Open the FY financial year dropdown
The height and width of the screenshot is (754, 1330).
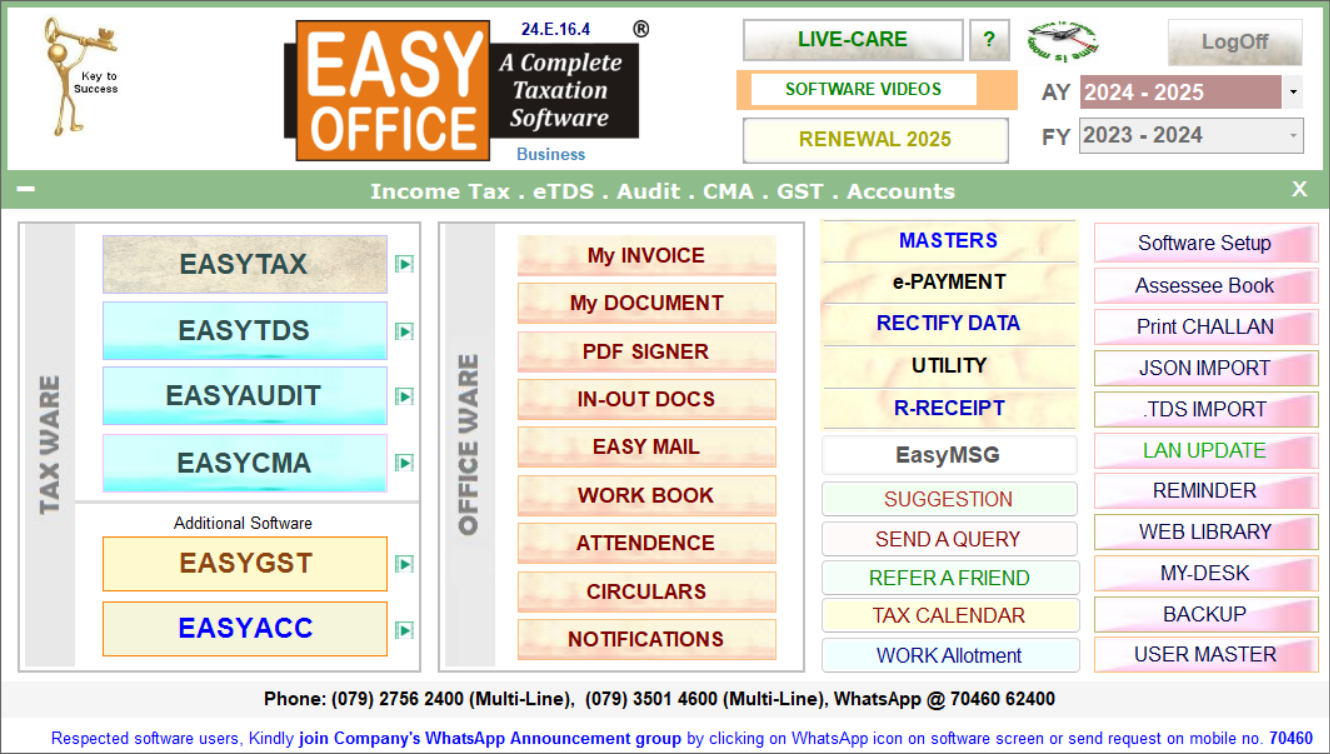pyautogui.click(x=1293, y=136)
